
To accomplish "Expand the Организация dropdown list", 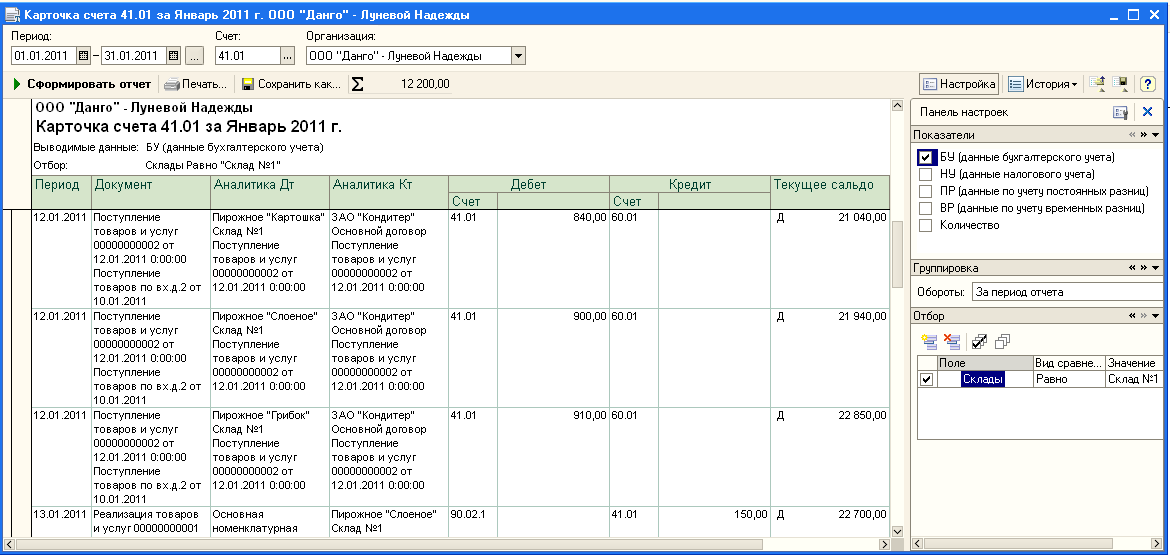I will coord(517,56).
